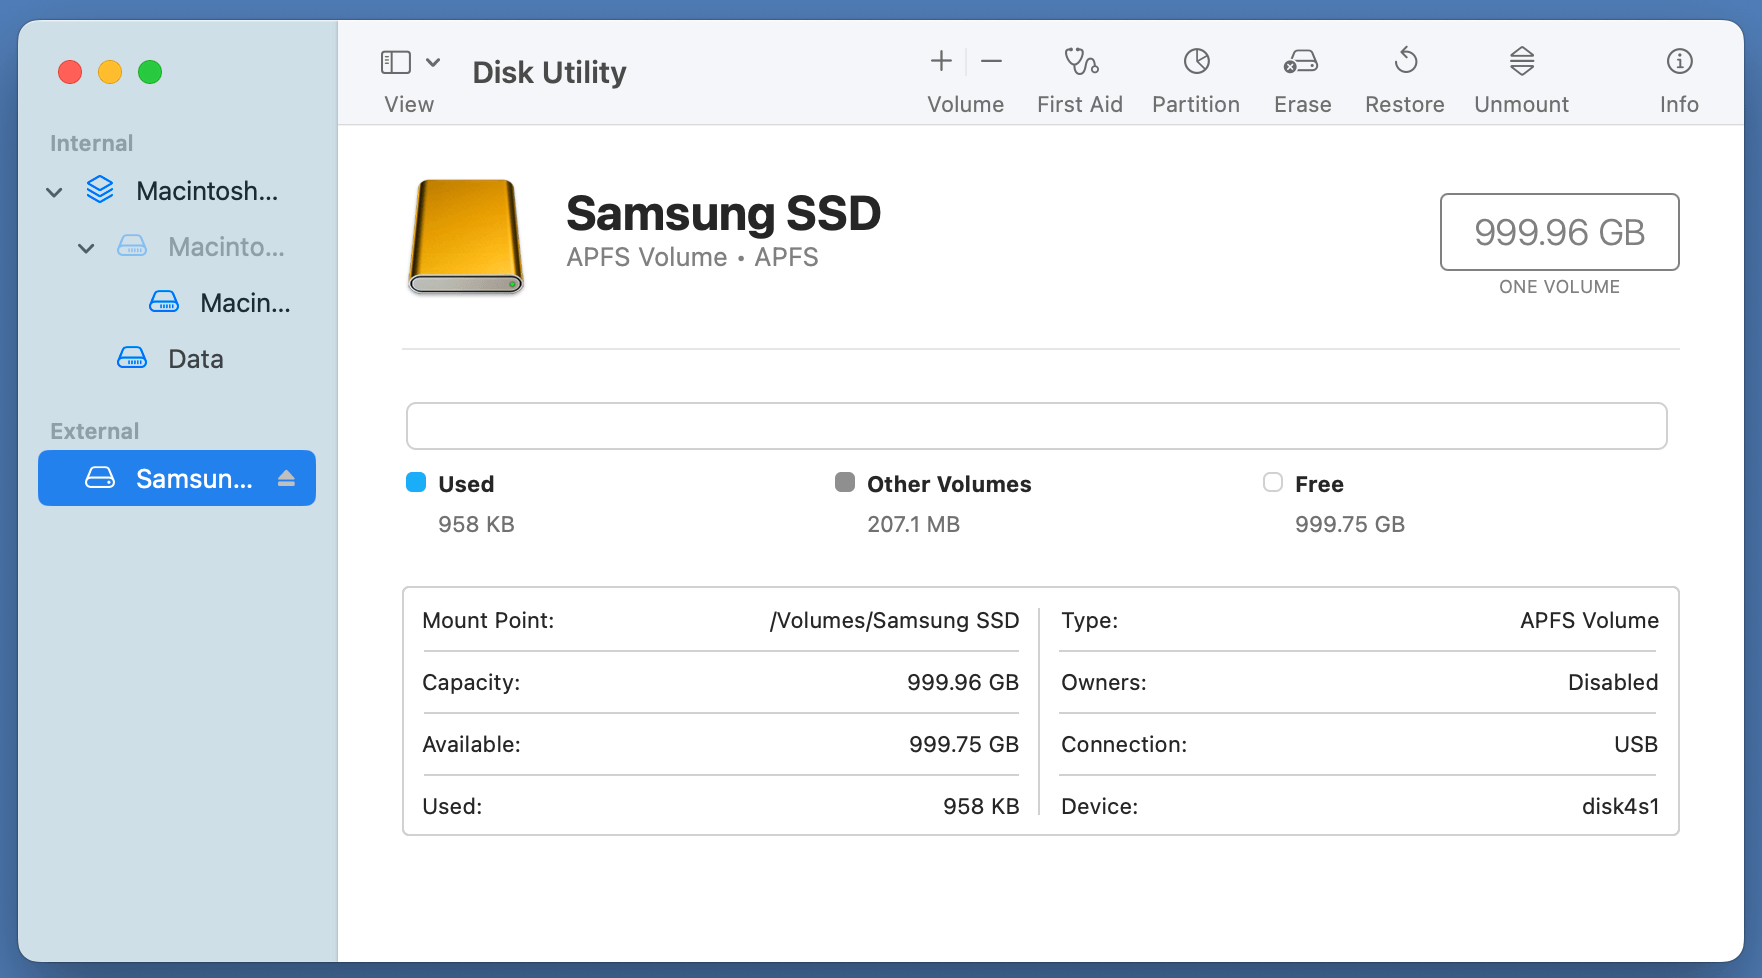Click the Other Volumes legend label

coord(948,484)
